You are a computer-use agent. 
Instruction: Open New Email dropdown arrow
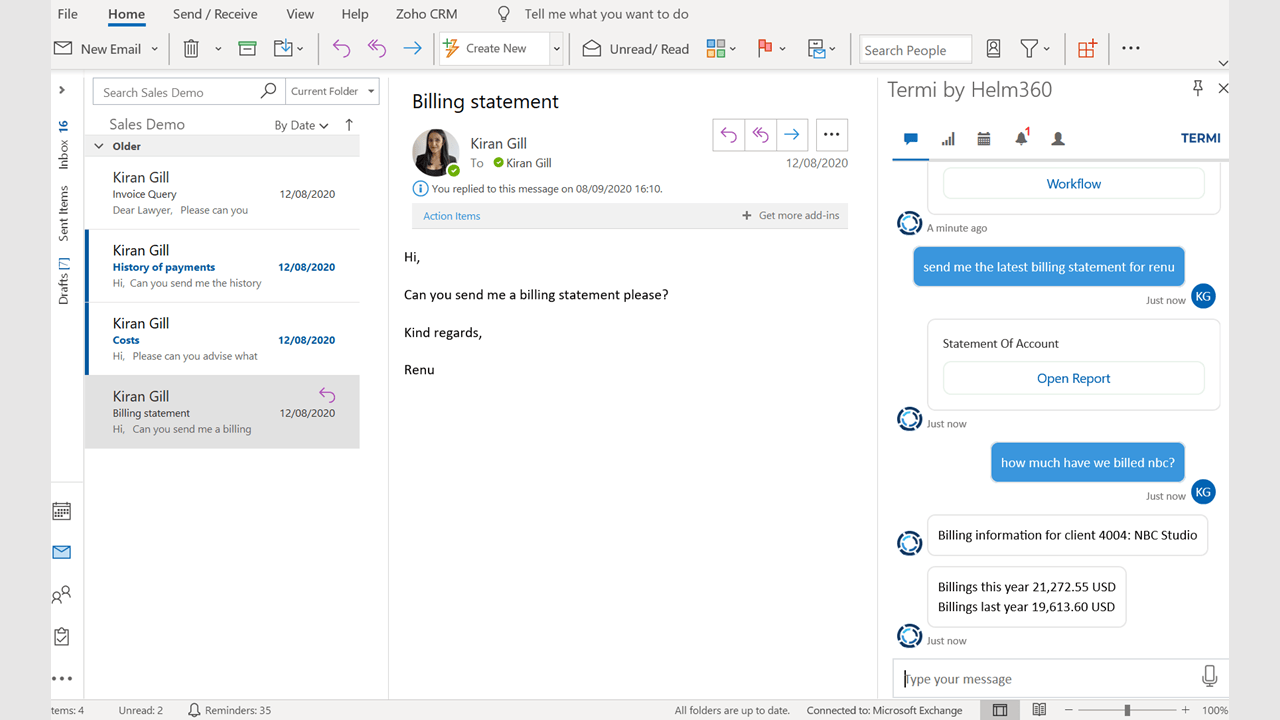click(154, 49)
